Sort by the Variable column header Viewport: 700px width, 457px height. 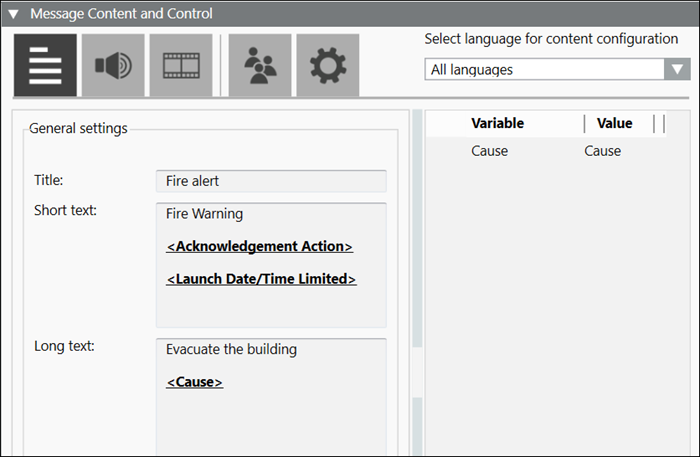click(x=497, y=123)
